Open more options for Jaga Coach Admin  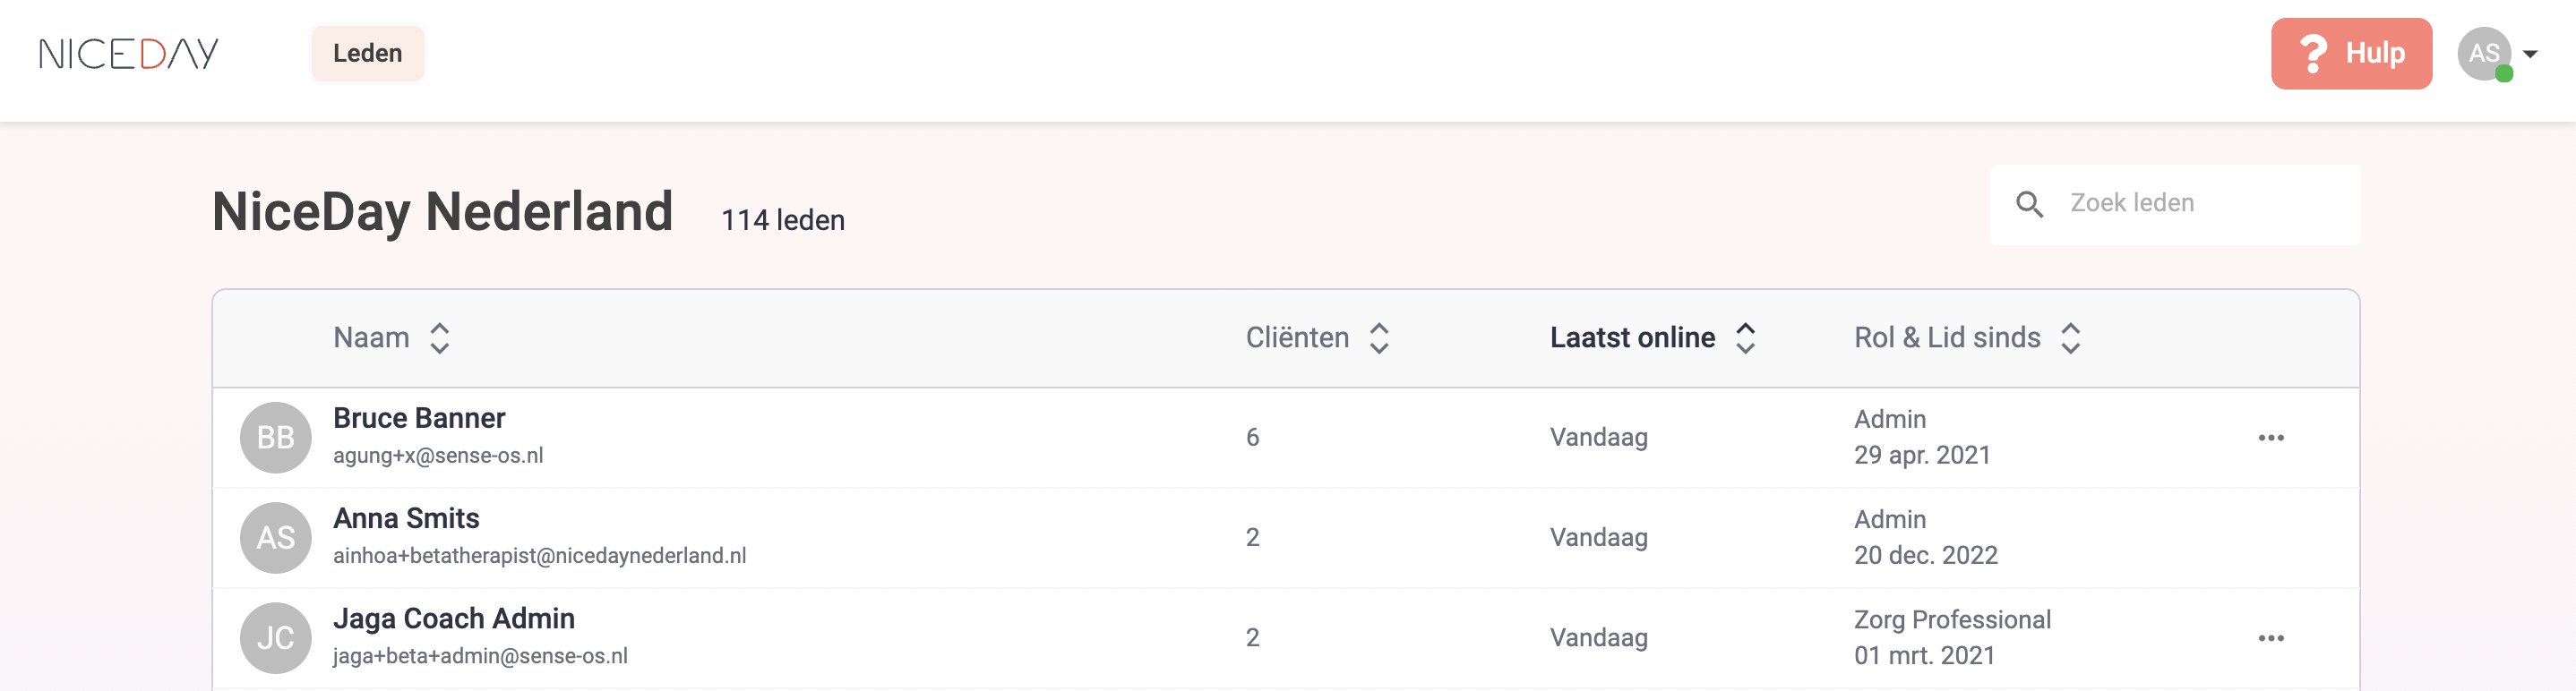click(2271, 638)
